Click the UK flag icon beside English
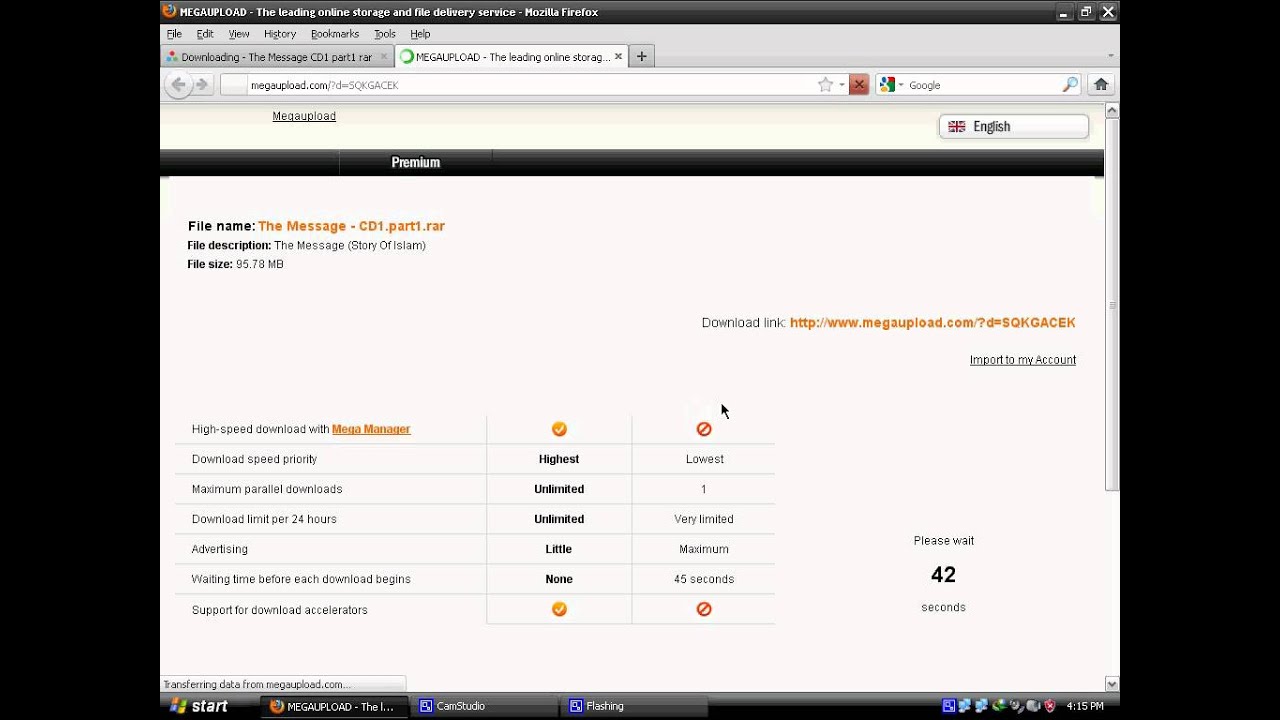This screenshot has height=720, width=1280. click(957, 127)
